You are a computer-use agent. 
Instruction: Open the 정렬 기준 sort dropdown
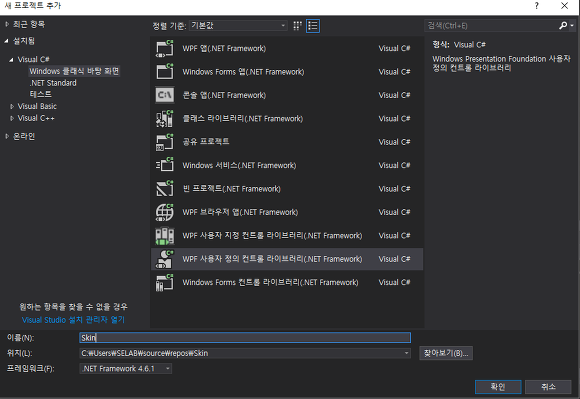tap(238, 26)
